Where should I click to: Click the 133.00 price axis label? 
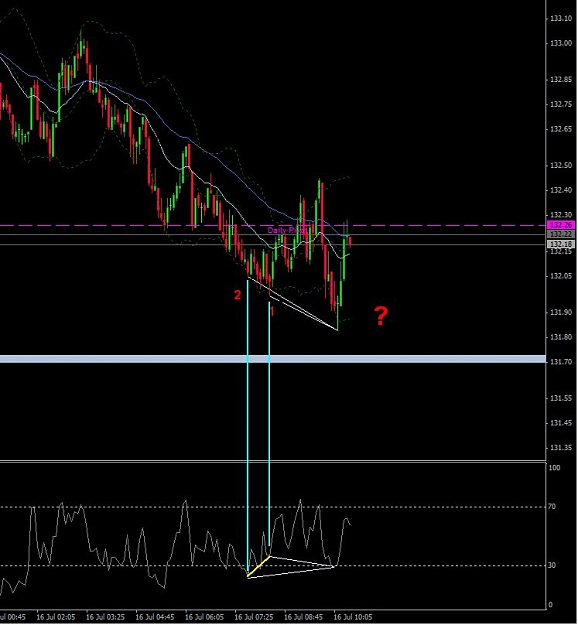tap(560, 43)
